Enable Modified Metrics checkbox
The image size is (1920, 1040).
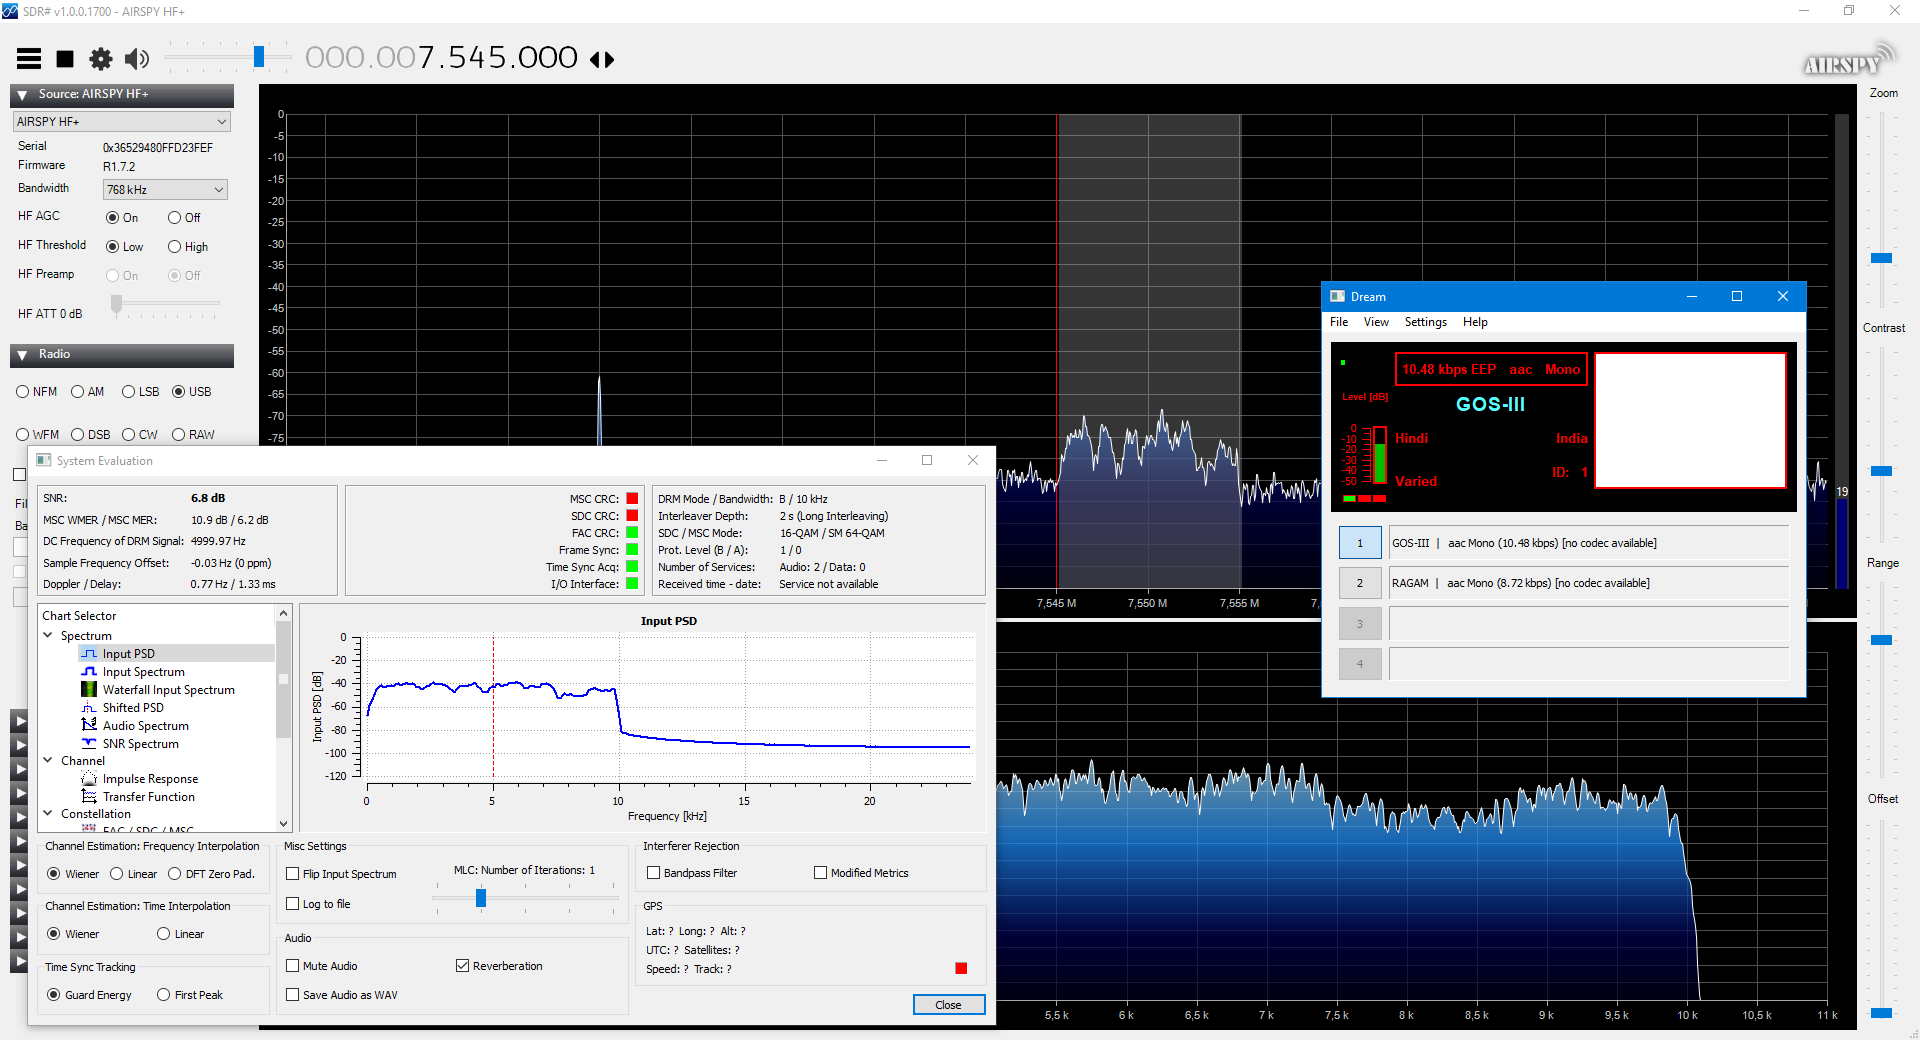821,873
